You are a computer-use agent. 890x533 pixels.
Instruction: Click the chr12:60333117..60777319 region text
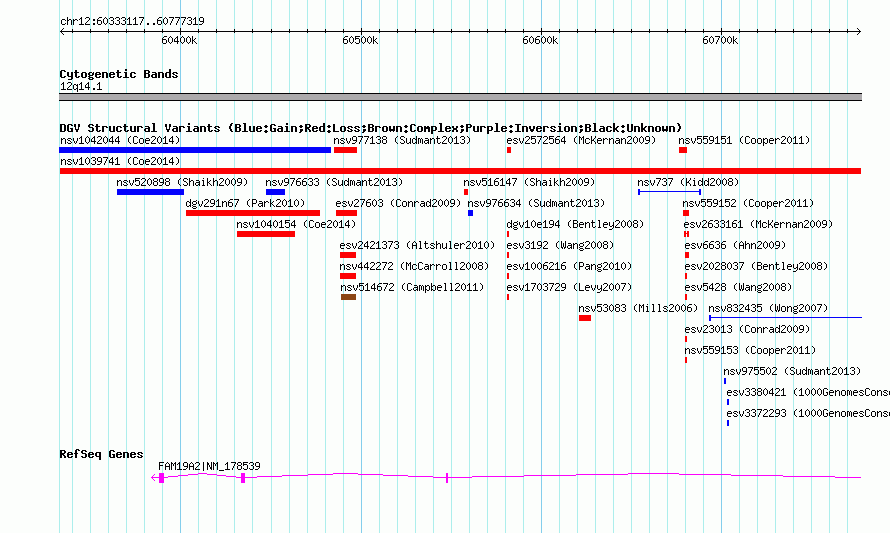132,22
